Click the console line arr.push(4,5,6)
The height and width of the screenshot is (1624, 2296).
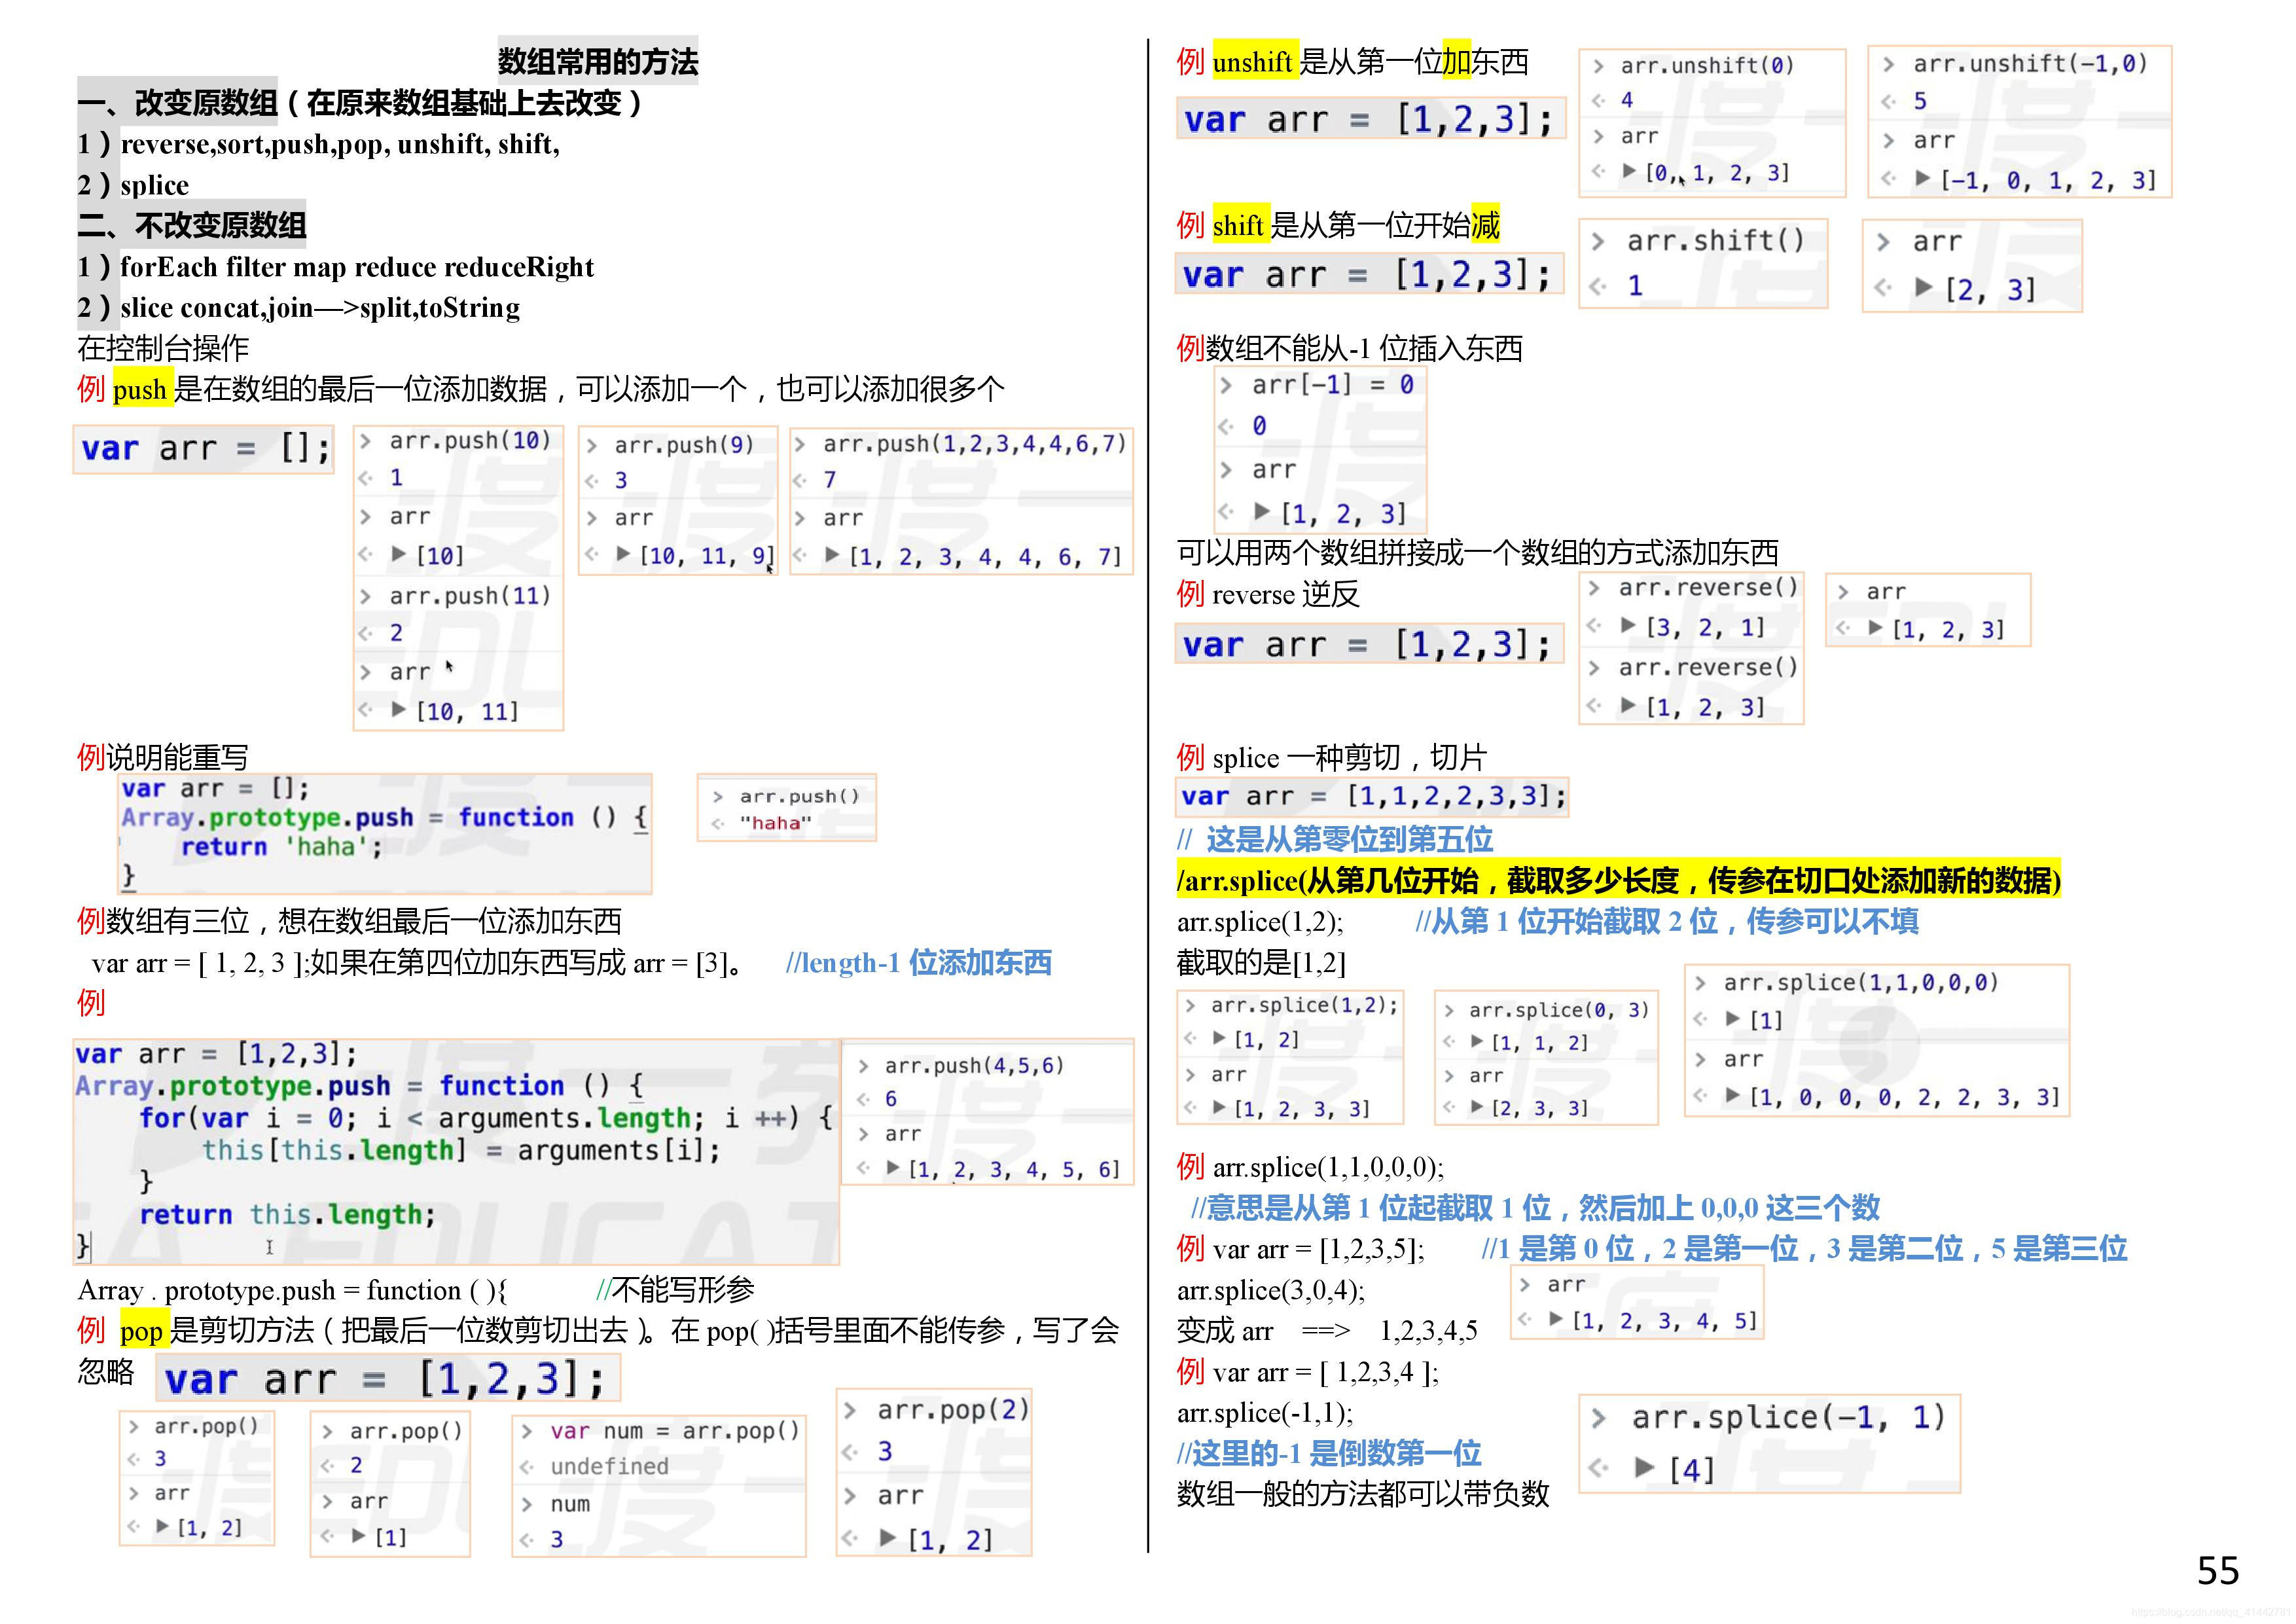[974, 1065]
